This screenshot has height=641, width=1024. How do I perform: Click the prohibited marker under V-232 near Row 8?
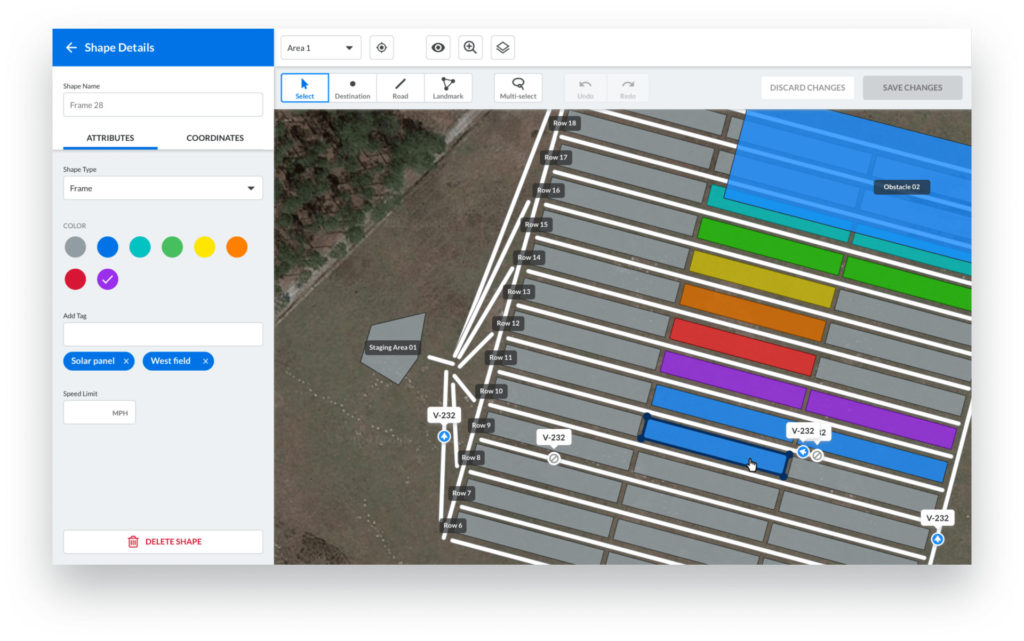click(554, 458)
